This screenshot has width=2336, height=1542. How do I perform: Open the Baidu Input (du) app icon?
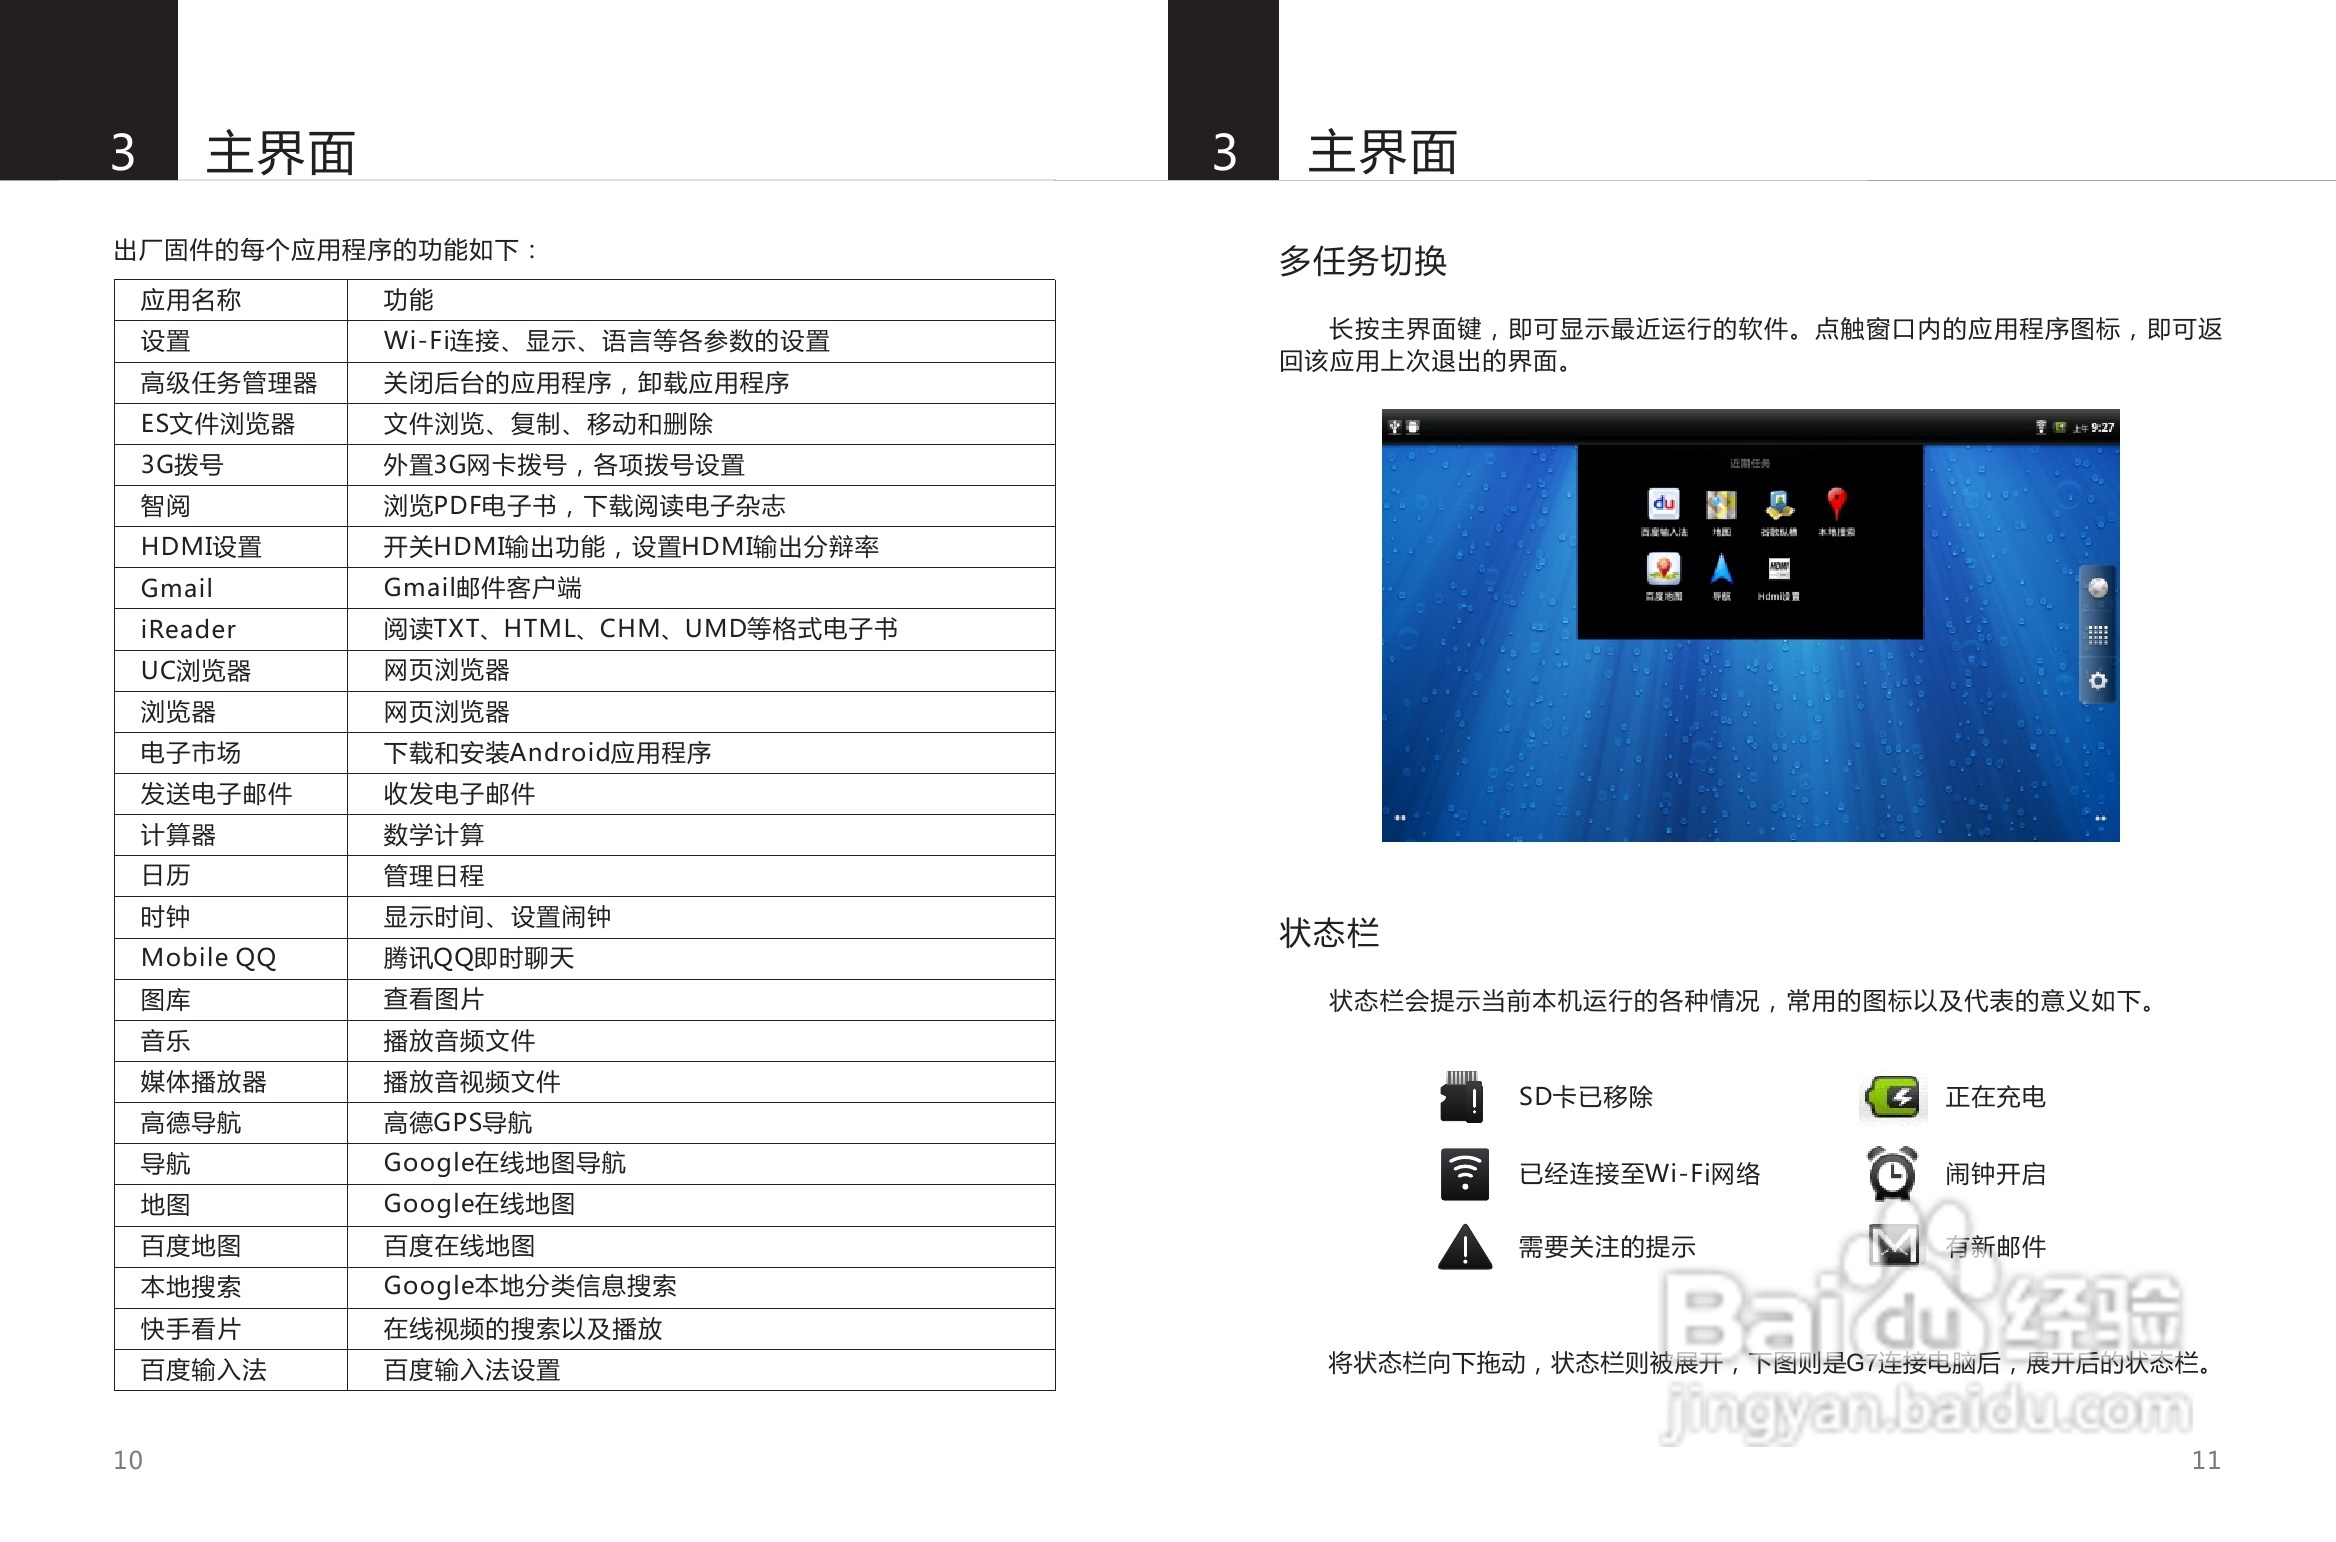coord(1663,505)
